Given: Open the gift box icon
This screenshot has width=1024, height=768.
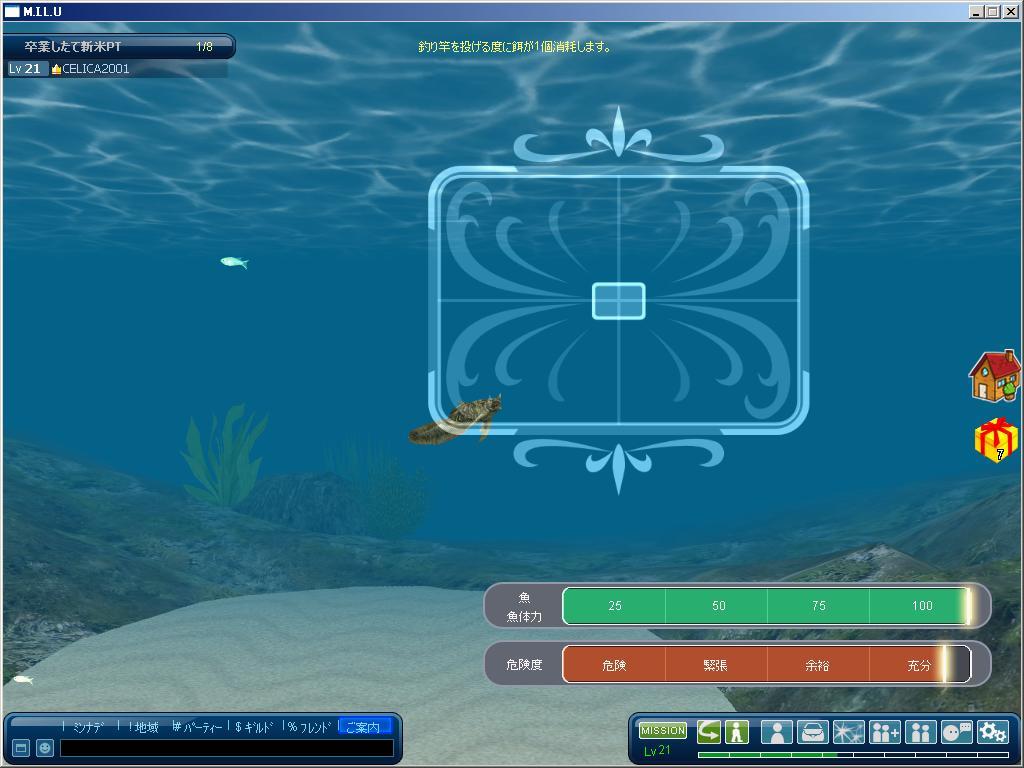Looking at the screenshot, I should point(995,440).
